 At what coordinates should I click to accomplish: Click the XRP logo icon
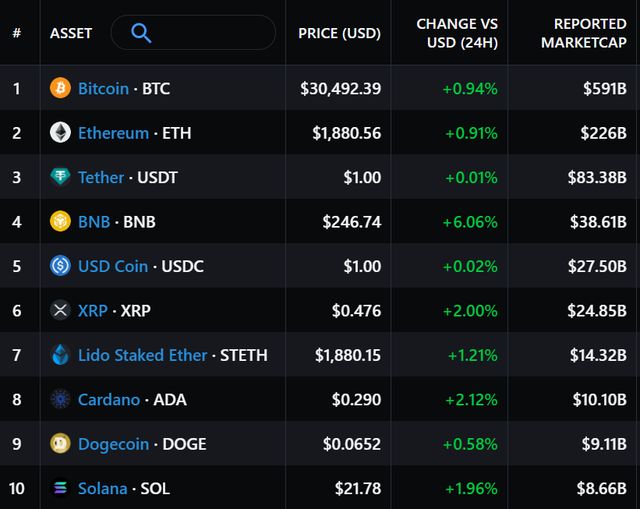(61, 311)
